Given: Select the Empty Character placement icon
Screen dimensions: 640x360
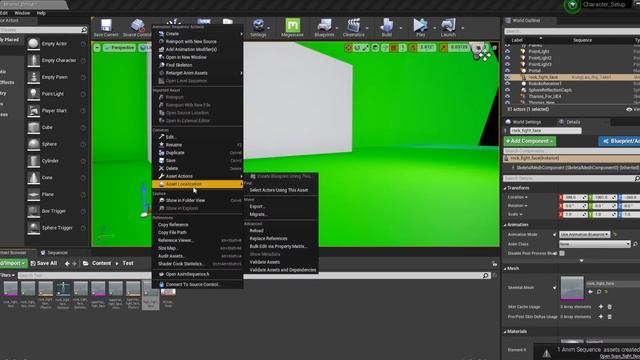Looking at the screenshot, I should tap(33, 60).
